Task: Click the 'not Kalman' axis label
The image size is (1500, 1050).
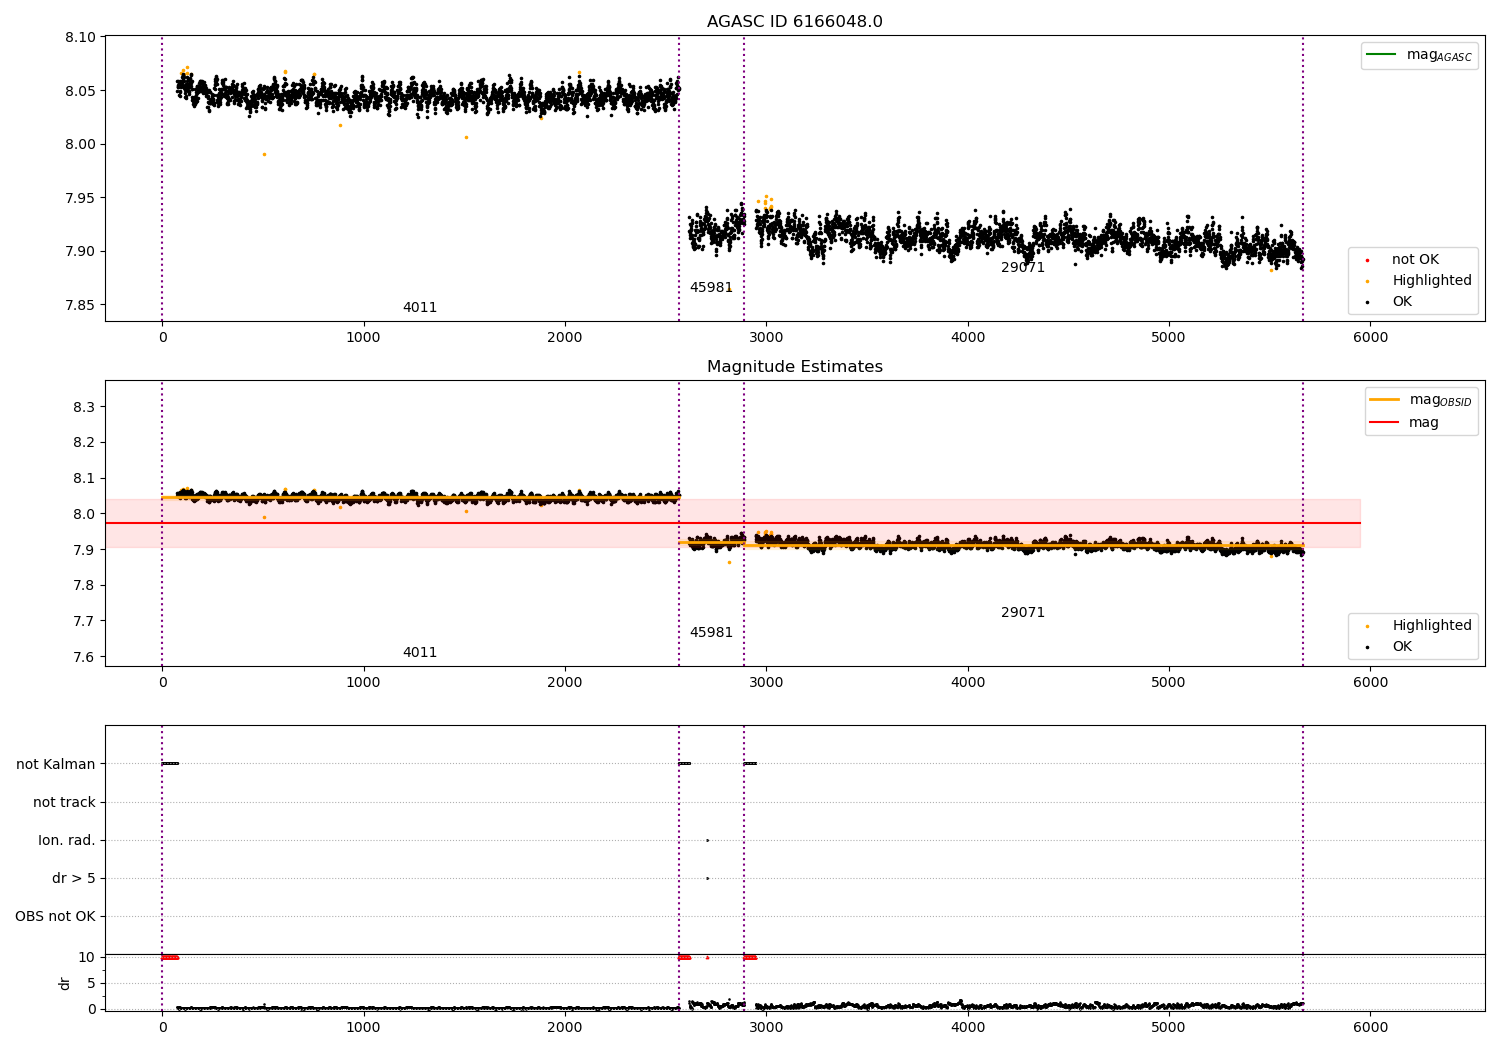Action: [x=56, y=765]
